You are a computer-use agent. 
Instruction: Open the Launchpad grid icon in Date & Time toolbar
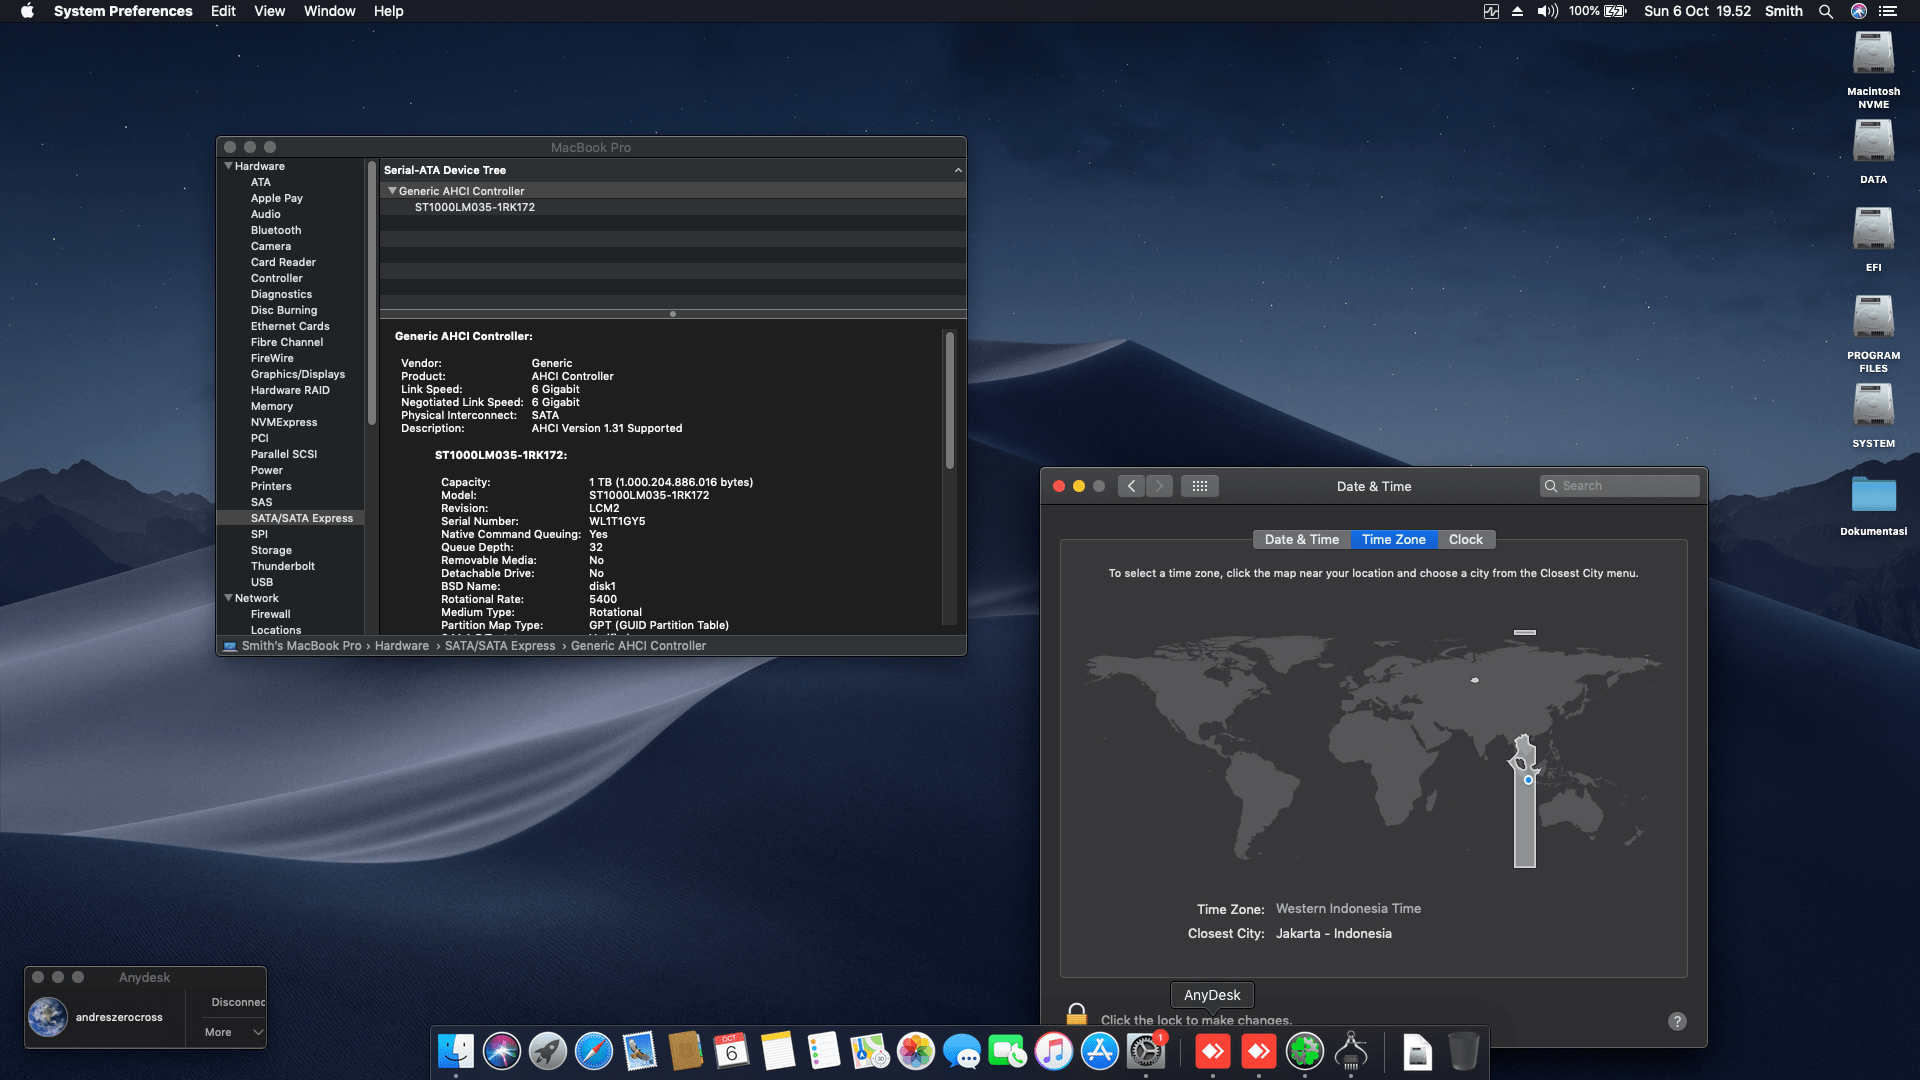point(1199,486)
